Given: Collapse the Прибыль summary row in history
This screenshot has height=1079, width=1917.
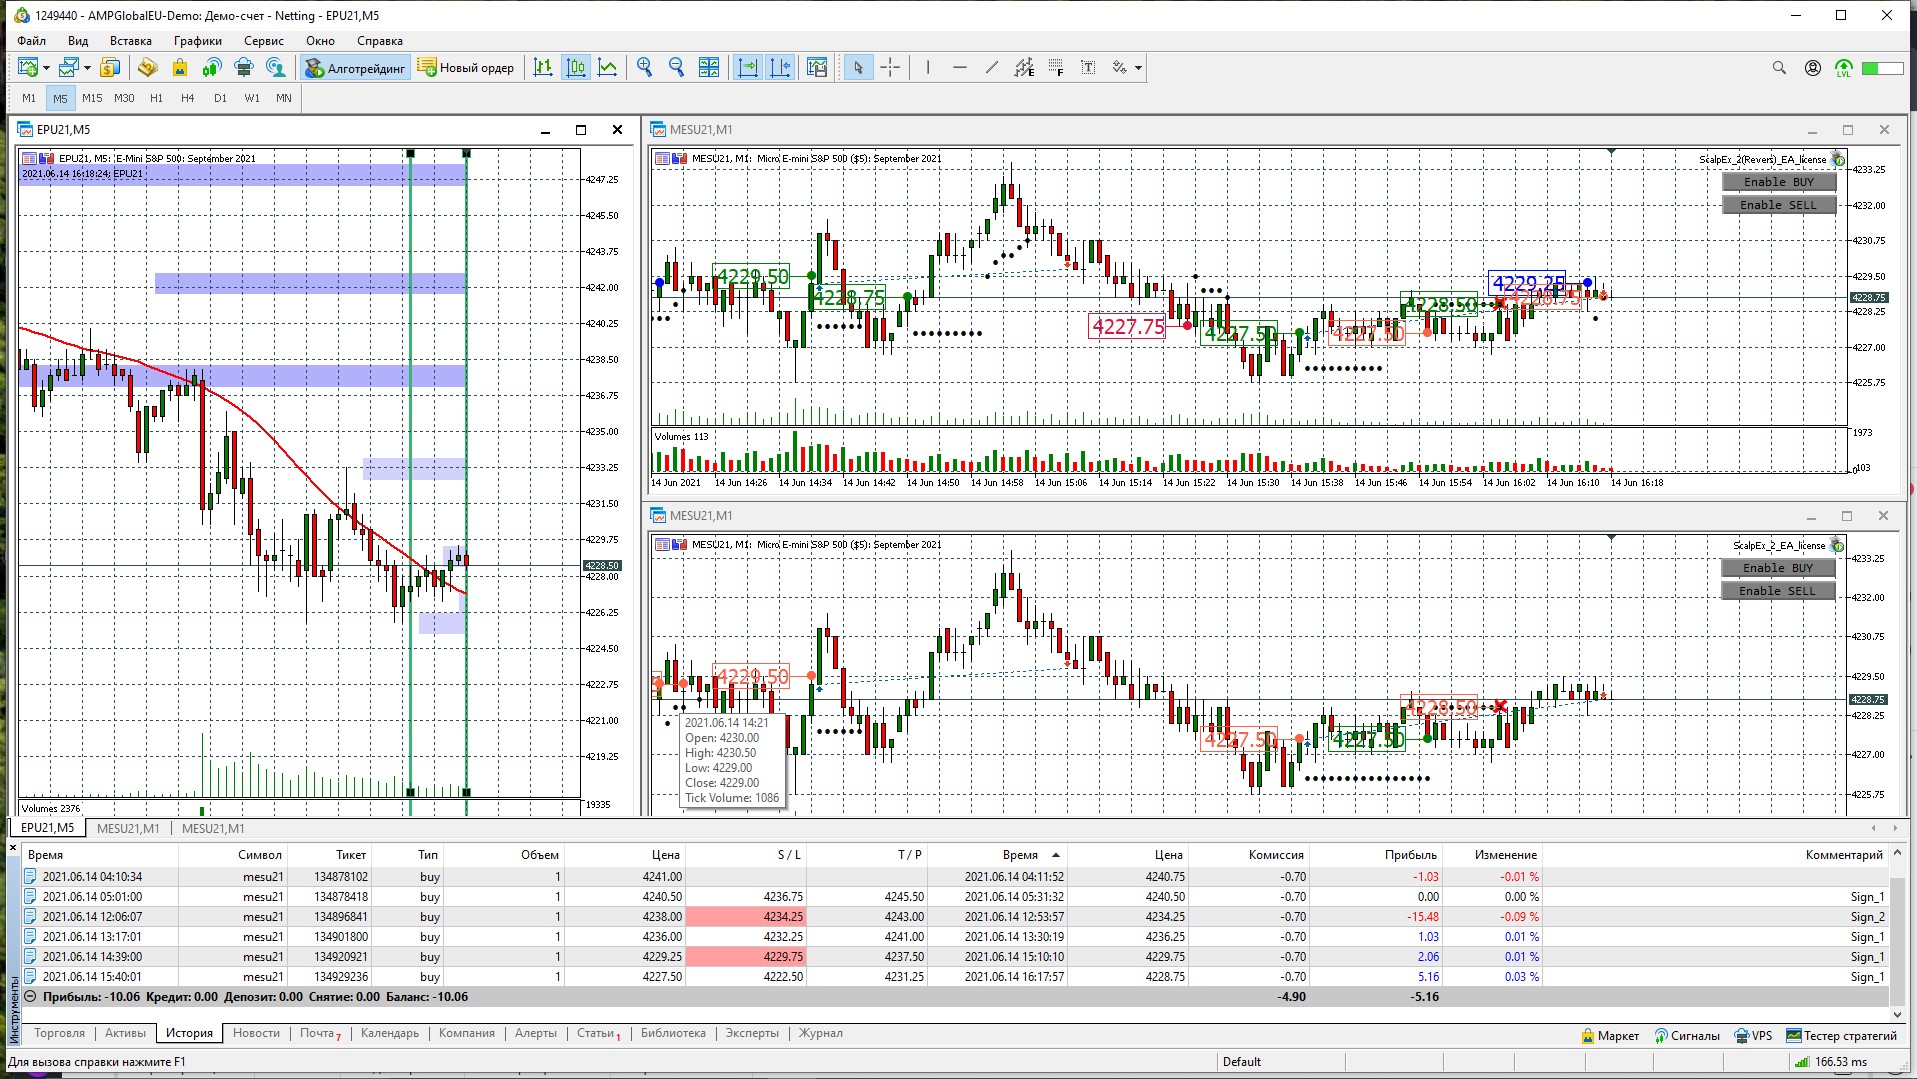Looking at the screenshot, I should [30, 997].
